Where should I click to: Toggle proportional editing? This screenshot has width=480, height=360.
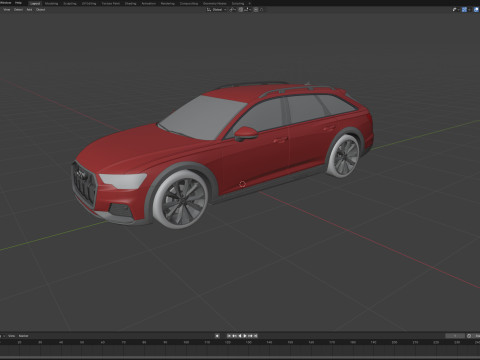coord(256,10)
